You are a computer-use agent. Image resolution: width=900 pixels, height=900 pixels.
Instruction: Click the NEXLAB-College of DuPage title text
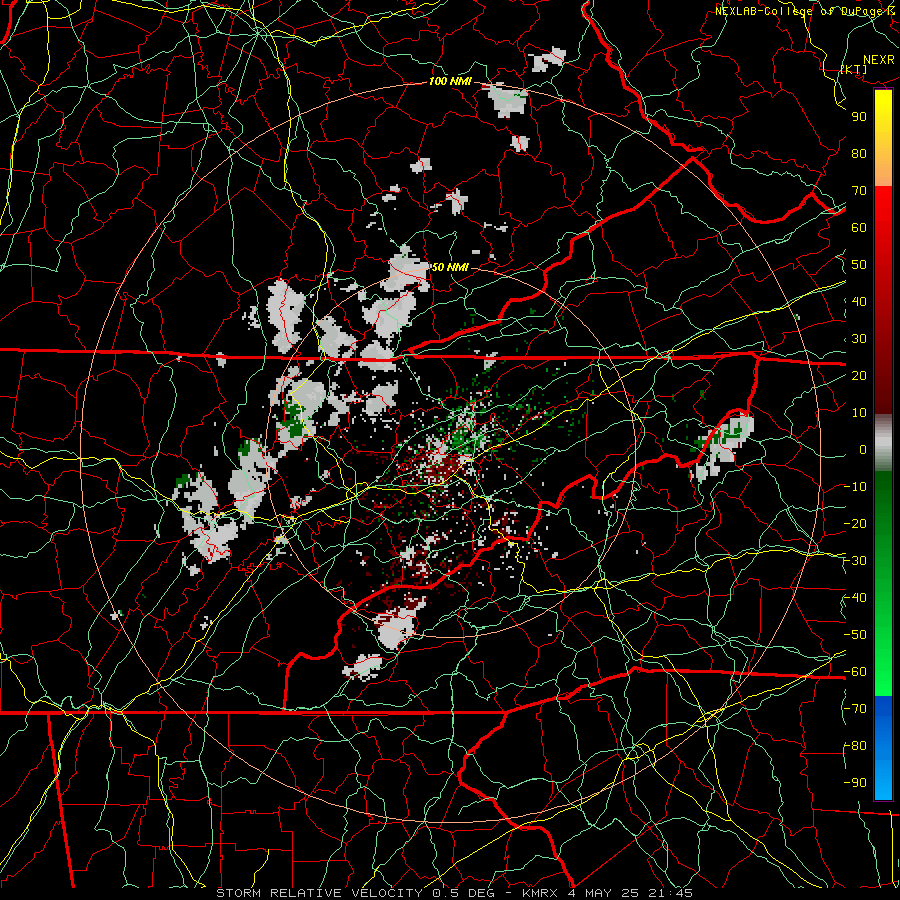click(804, 11)
